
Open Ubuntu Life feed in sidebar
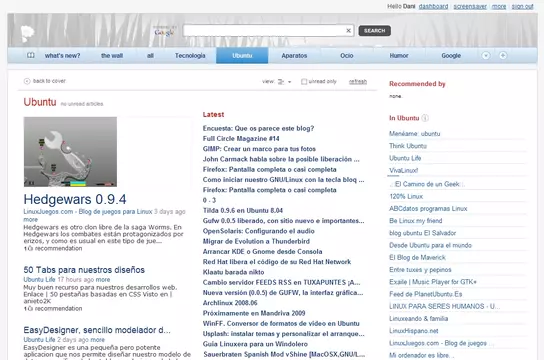click(405, 158)
